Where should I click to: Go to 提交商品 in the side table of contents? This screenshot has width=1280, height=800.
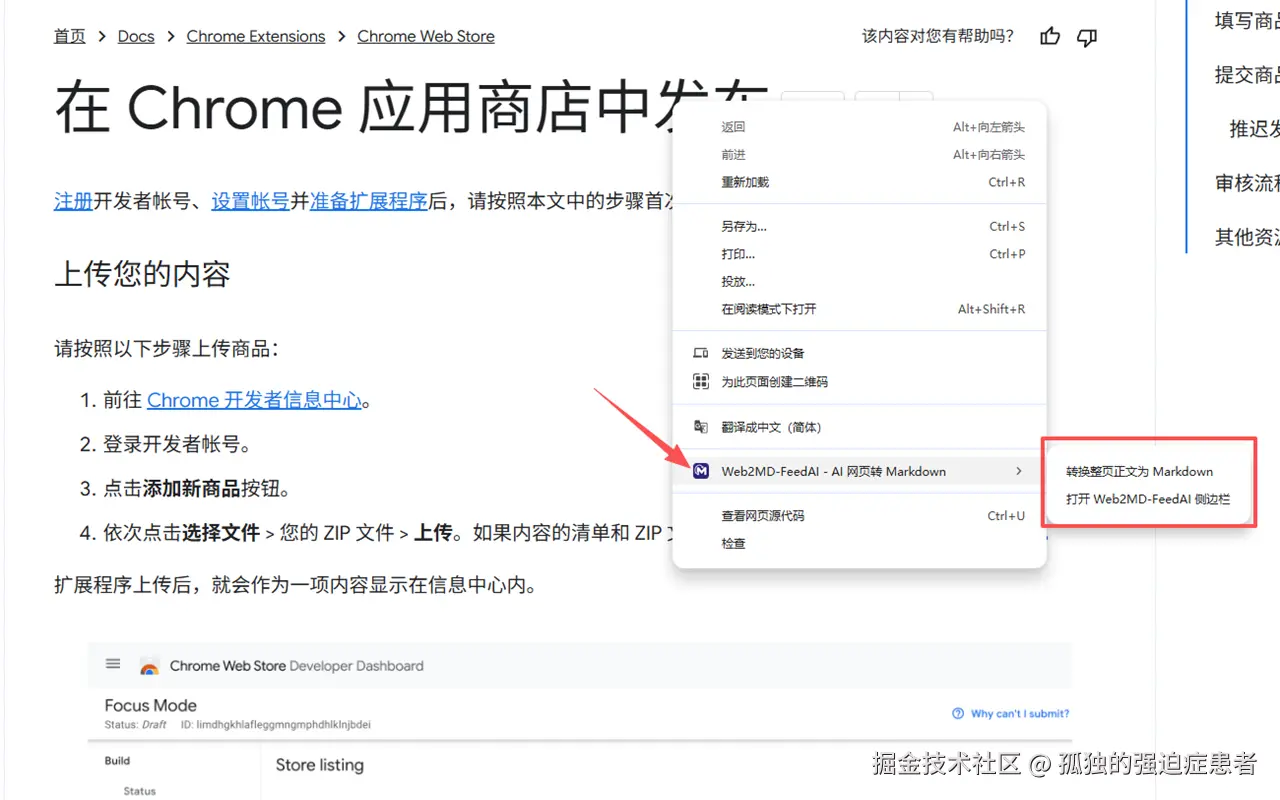tap(1247, 74)
